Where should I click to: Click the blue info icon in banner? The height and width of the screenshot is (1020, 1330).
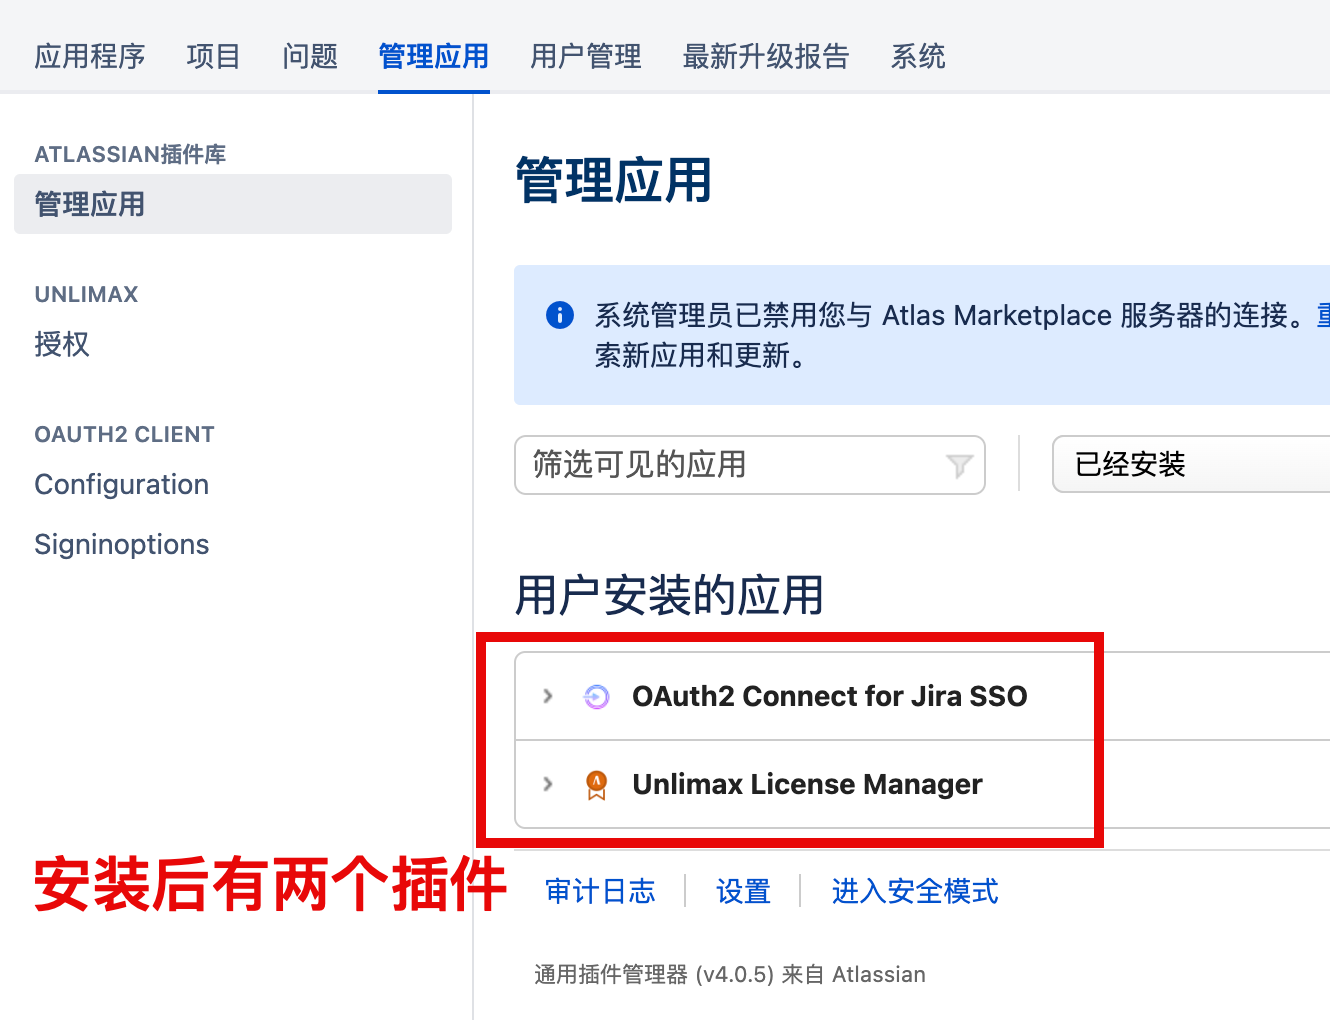(560, 315)
